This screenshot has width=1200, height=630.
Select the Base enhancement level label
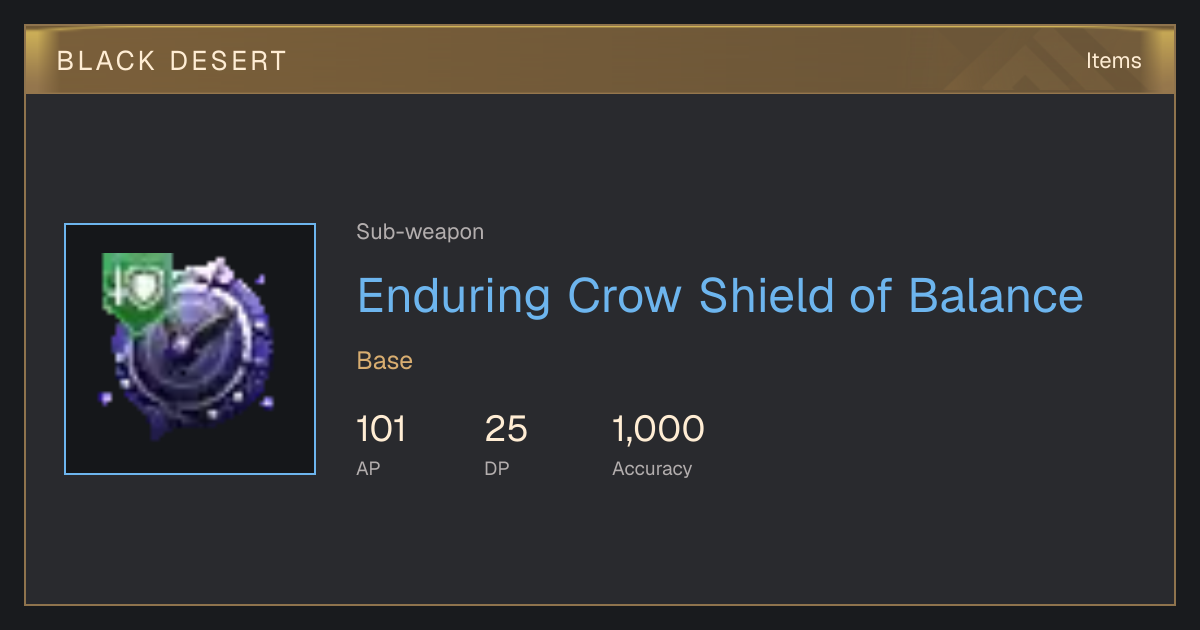click(x=385, y=361)
